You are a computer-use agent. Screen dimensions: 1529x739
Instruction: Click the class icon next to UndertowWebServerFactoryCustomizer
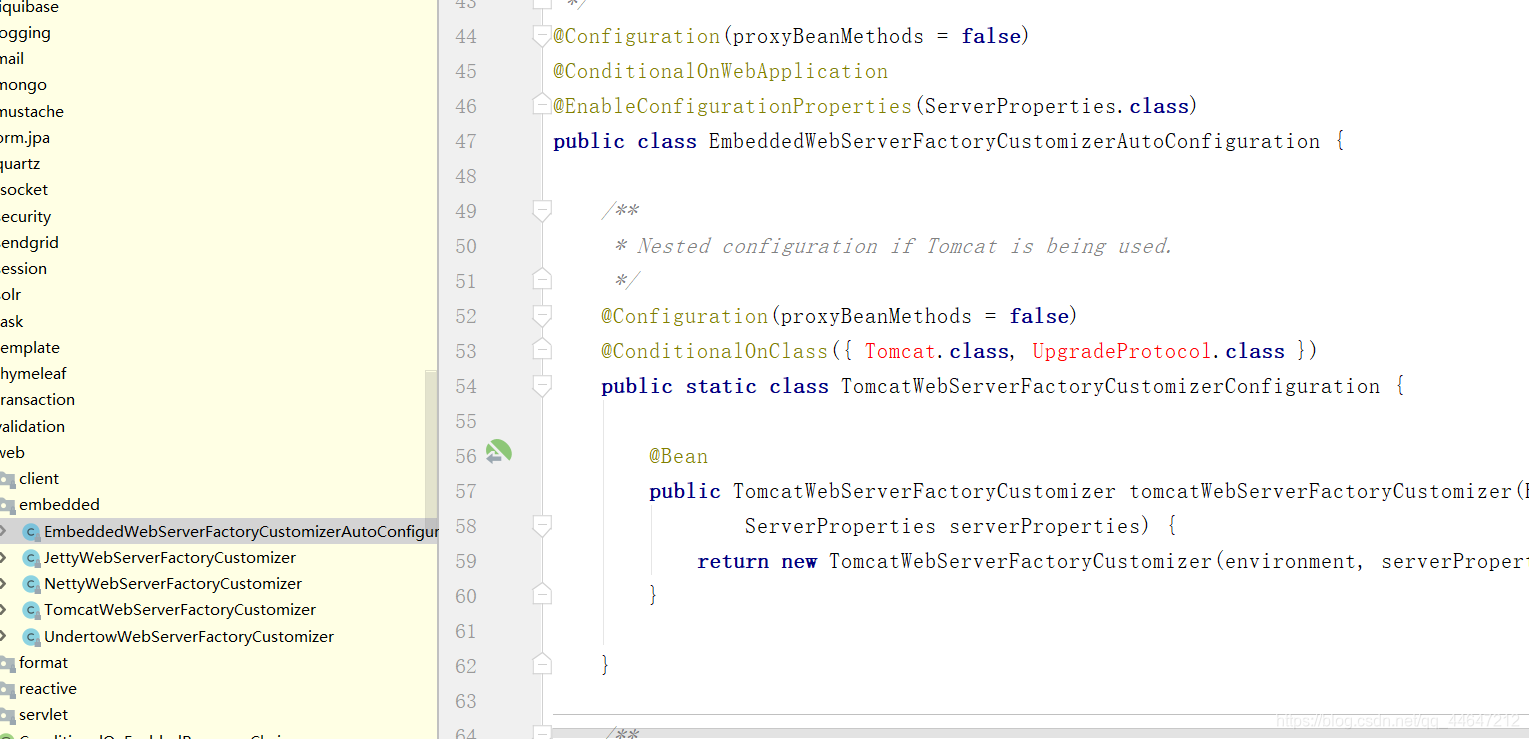click(31, 637)
